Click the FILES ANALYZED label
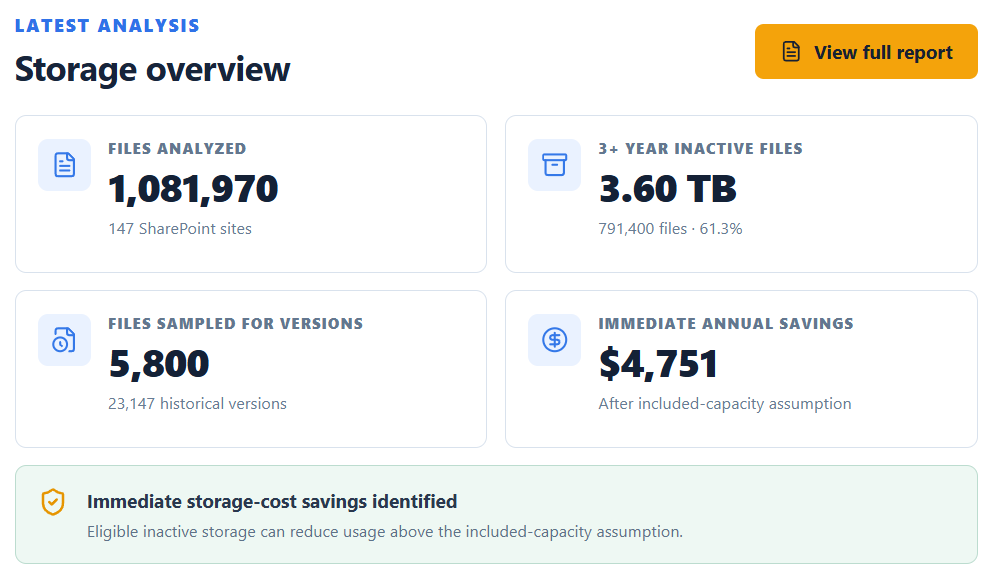Viewport: 996px width, 577px height. (177, 149)
